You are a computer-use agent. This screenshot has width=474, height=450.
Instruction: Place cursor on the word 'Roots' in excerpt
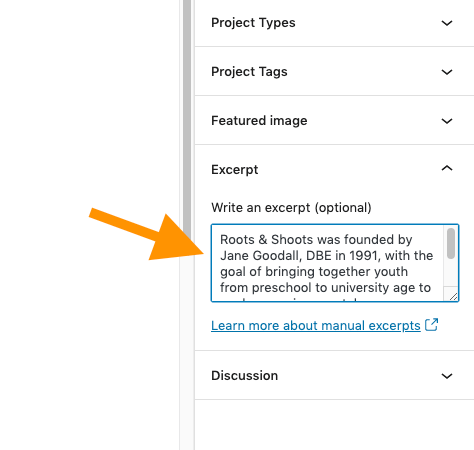click(237, 240)
